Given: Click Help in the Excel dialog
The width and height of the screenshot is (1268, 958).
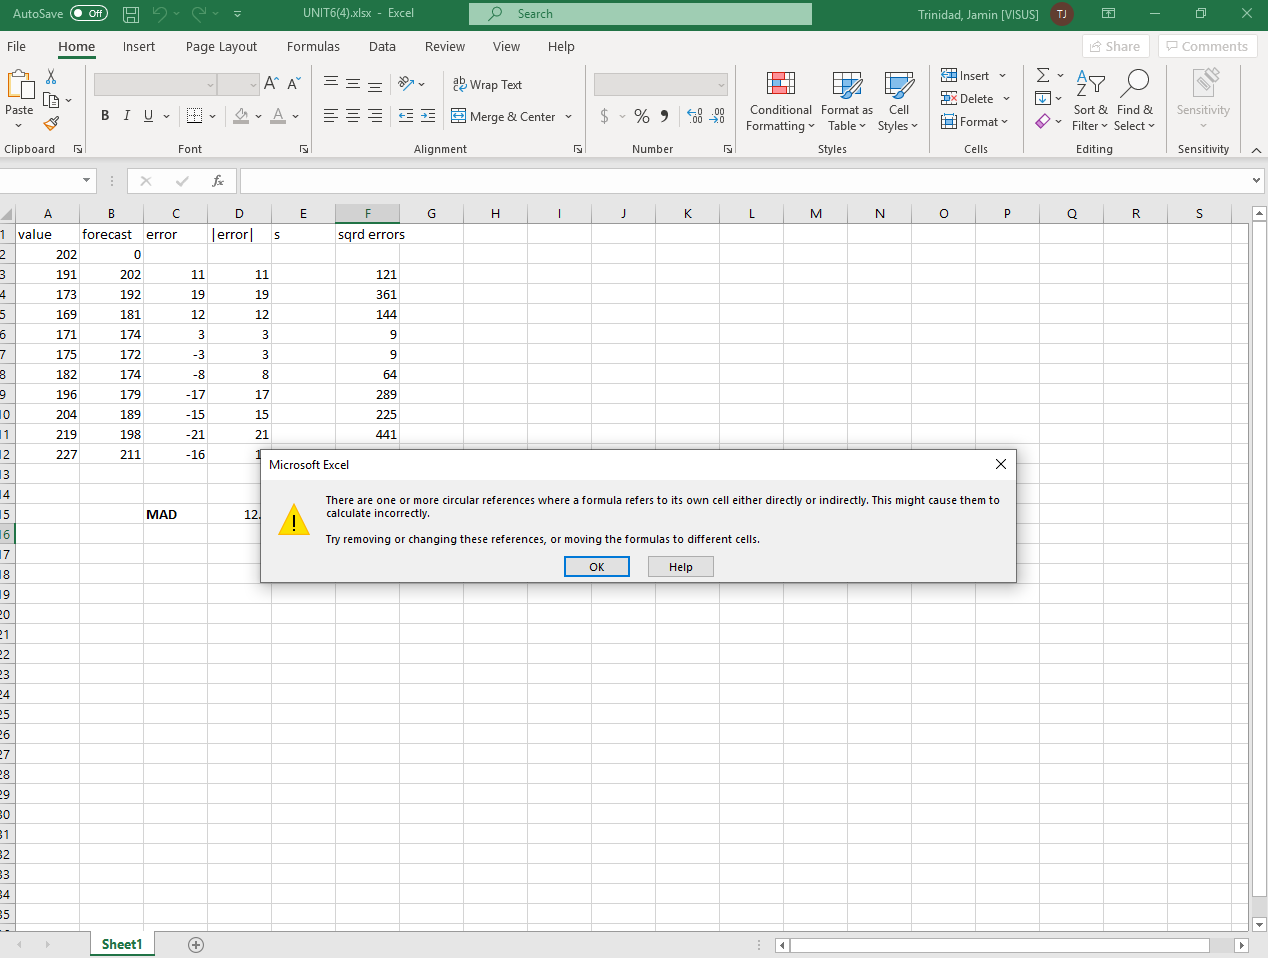Looking at the screenshot, I should point(681,567).
